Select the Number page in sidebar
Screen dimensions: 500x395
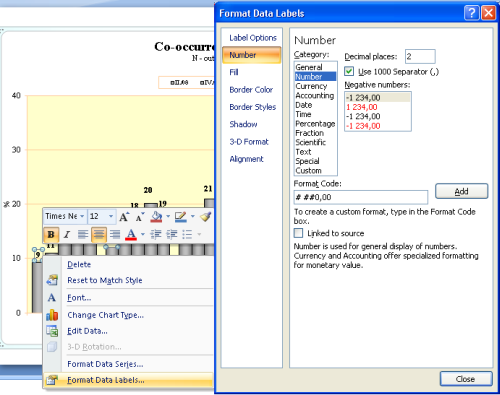click(252, 55)
